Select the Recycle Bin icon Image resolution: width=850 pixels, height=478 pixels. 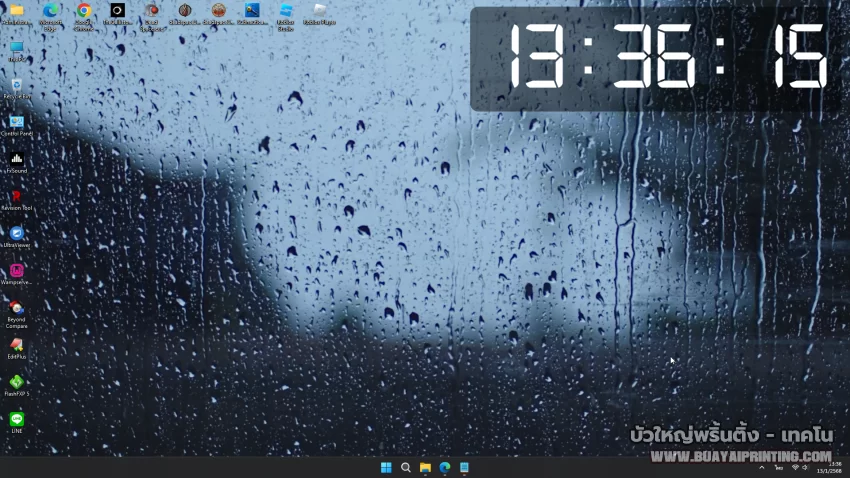point(17,86)
